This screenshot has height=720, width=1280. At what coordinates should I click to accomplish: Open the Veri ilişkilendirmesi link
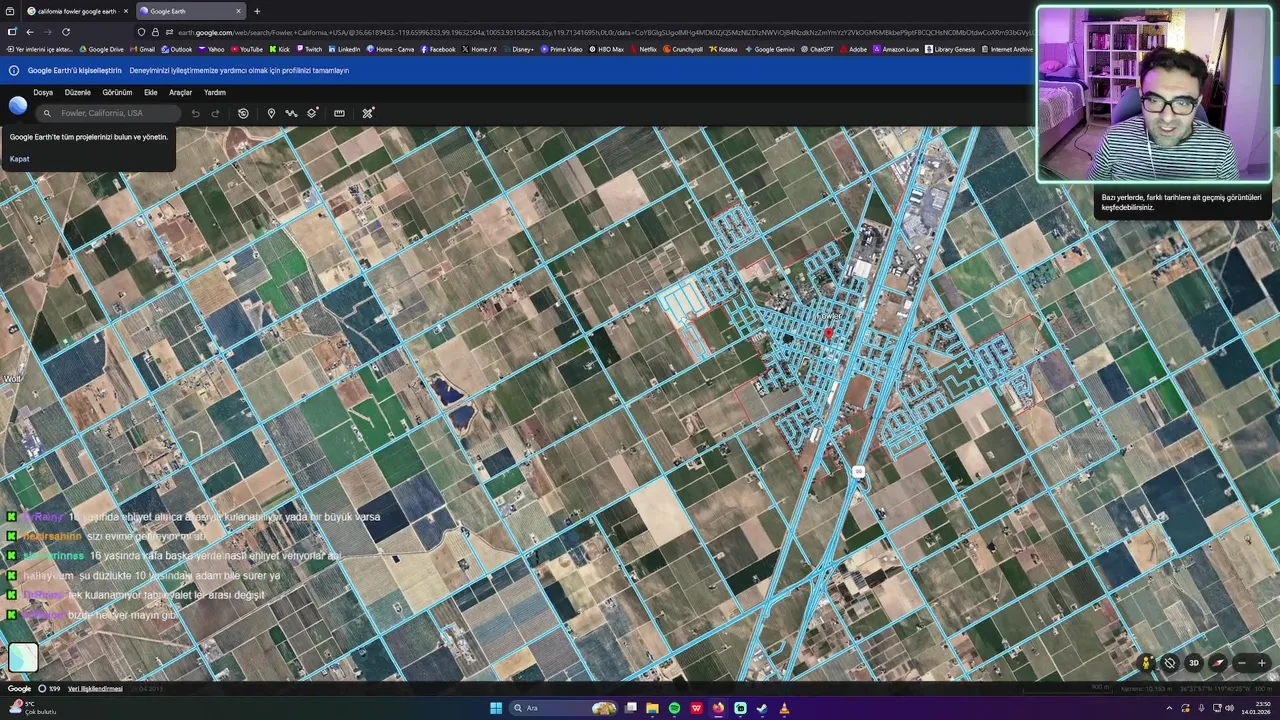click(x=95, y=689)
